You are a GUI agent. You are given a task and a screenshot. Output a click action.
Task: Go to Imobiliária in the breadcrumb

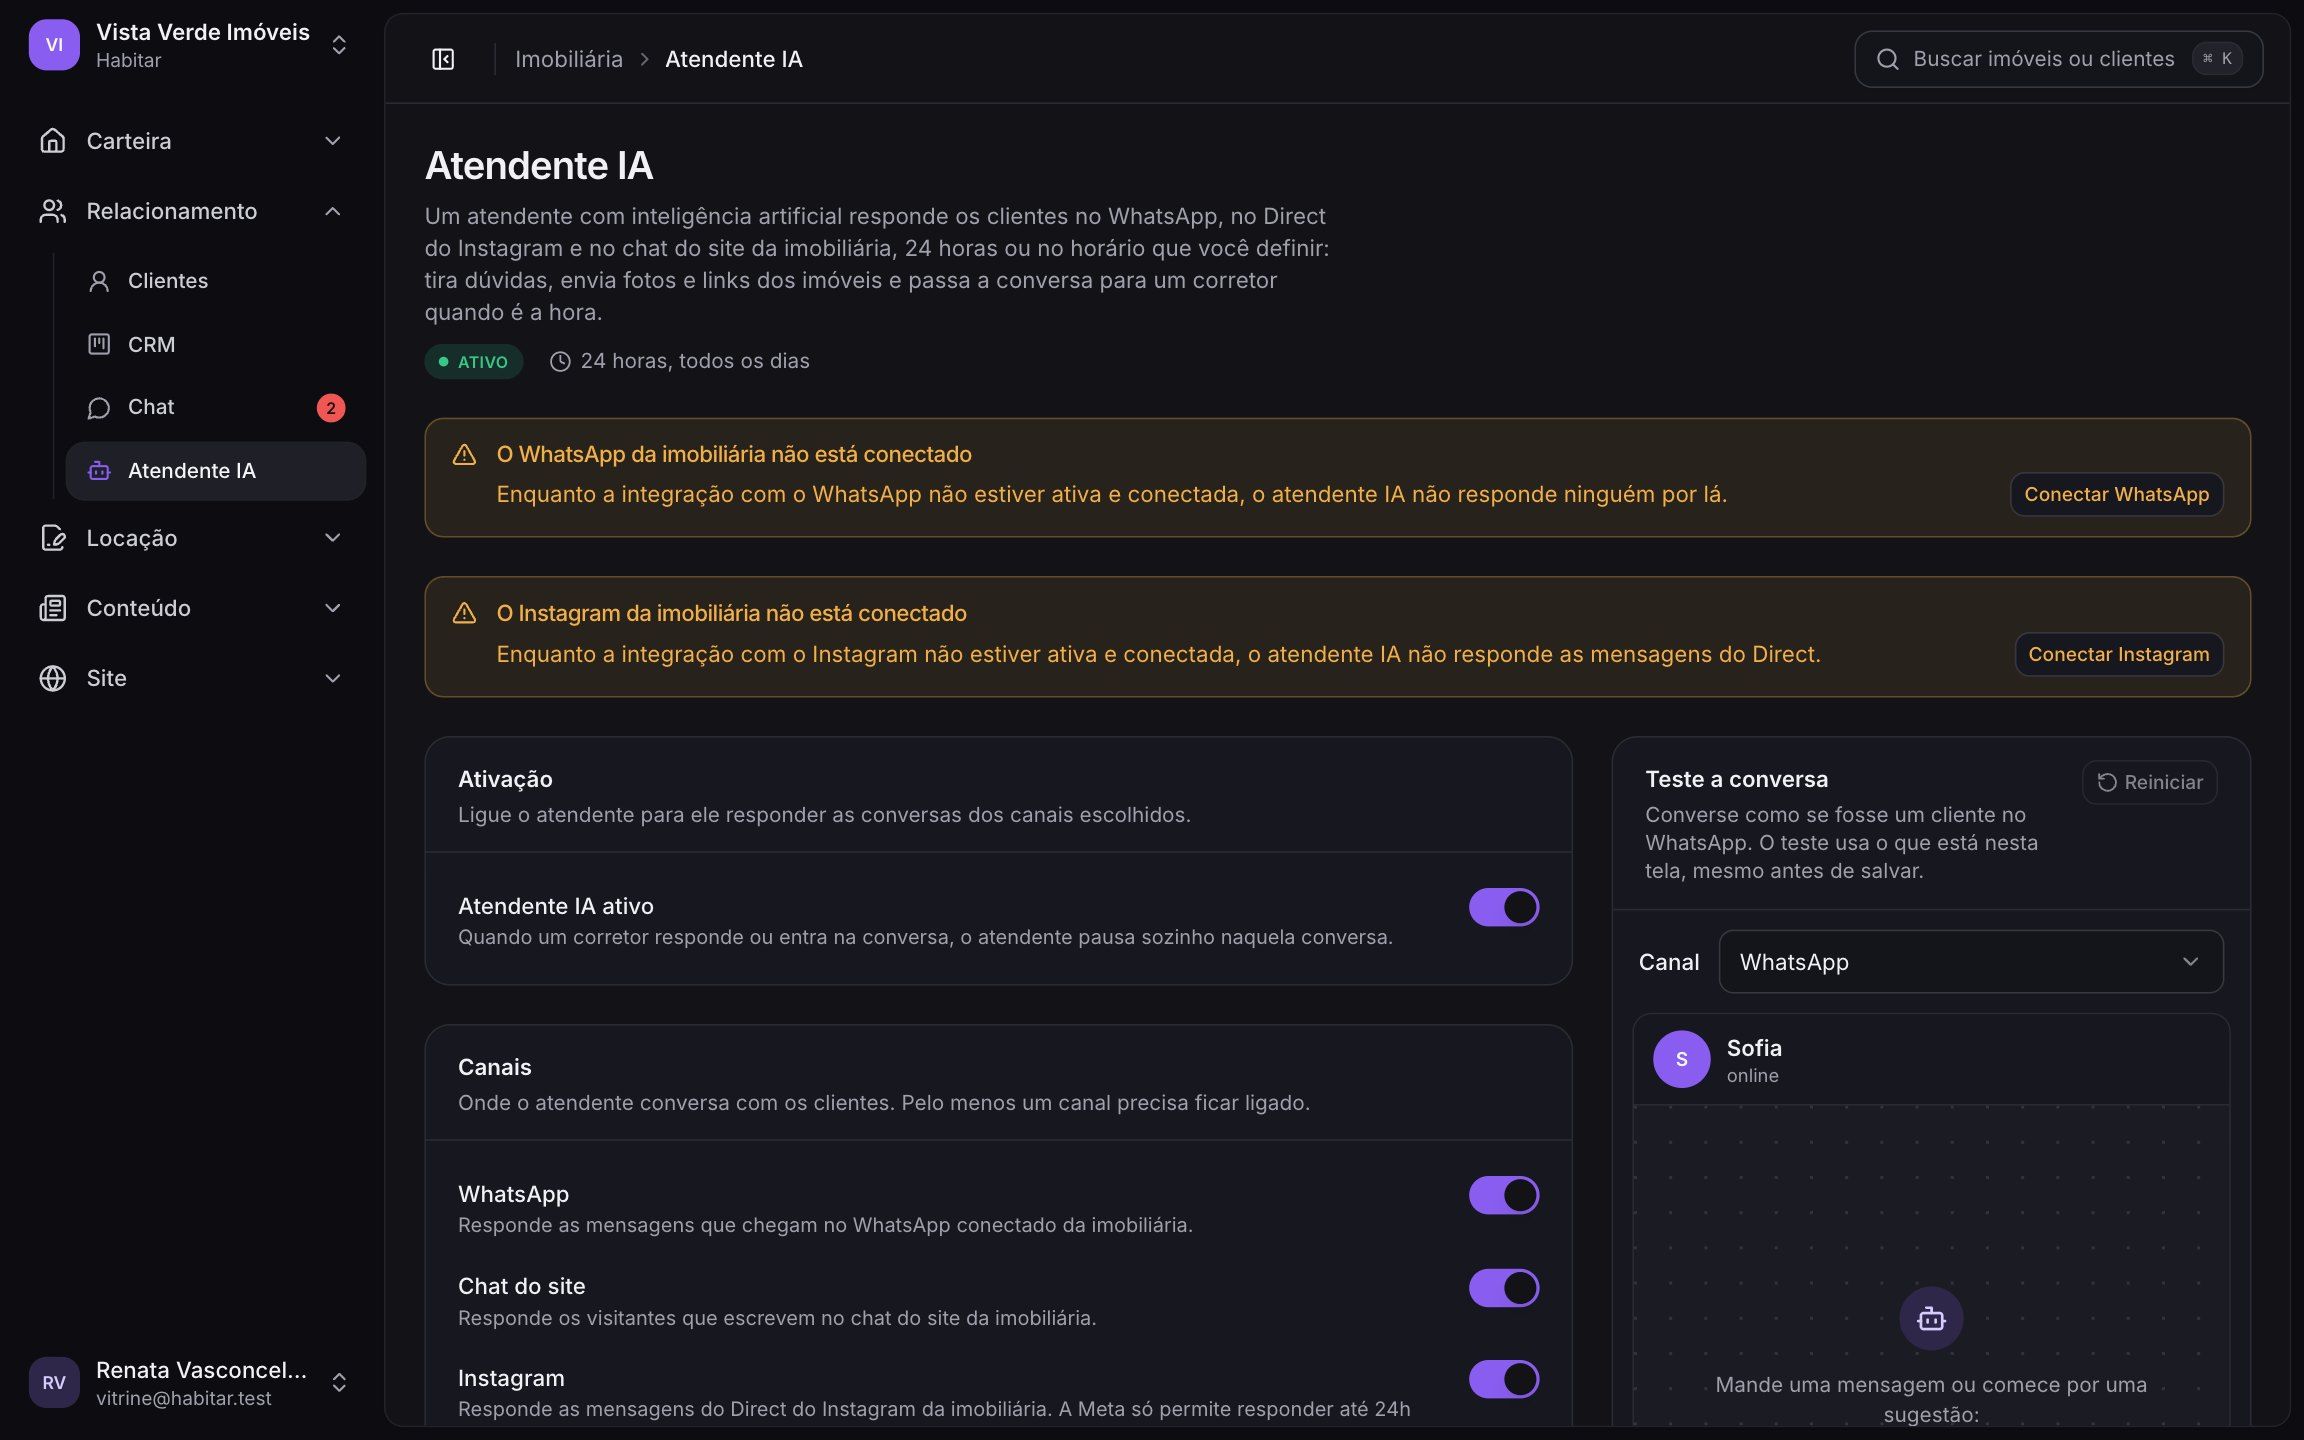568,59
